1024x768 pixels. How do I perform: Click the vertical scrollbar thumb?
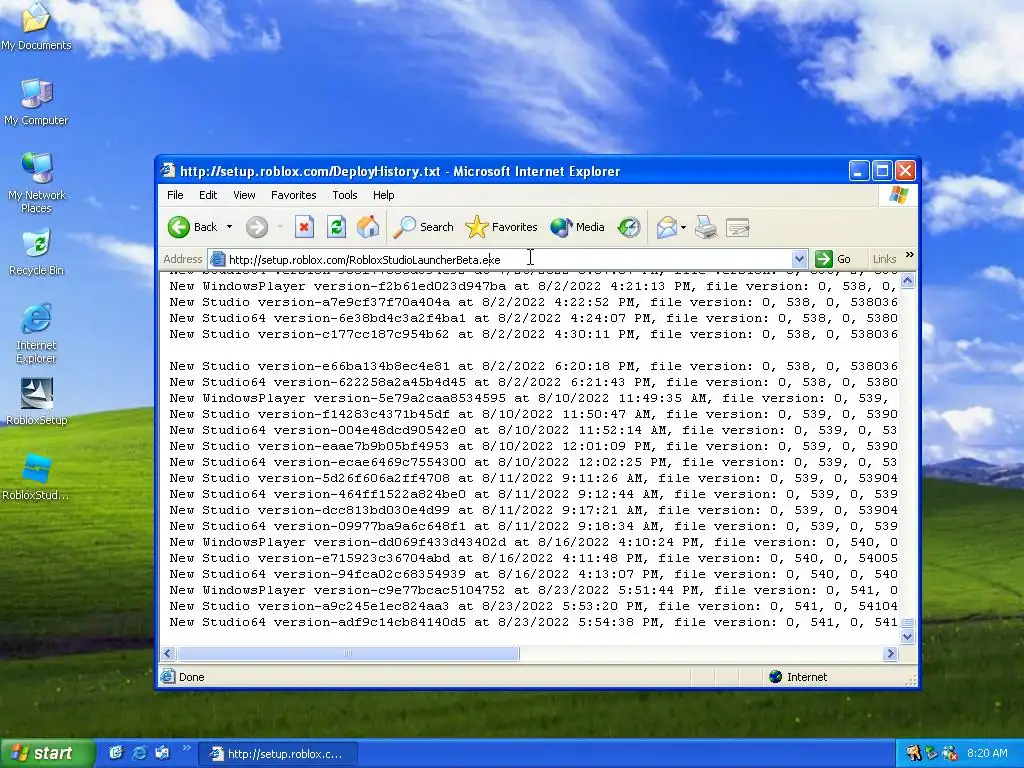point(907,622)
